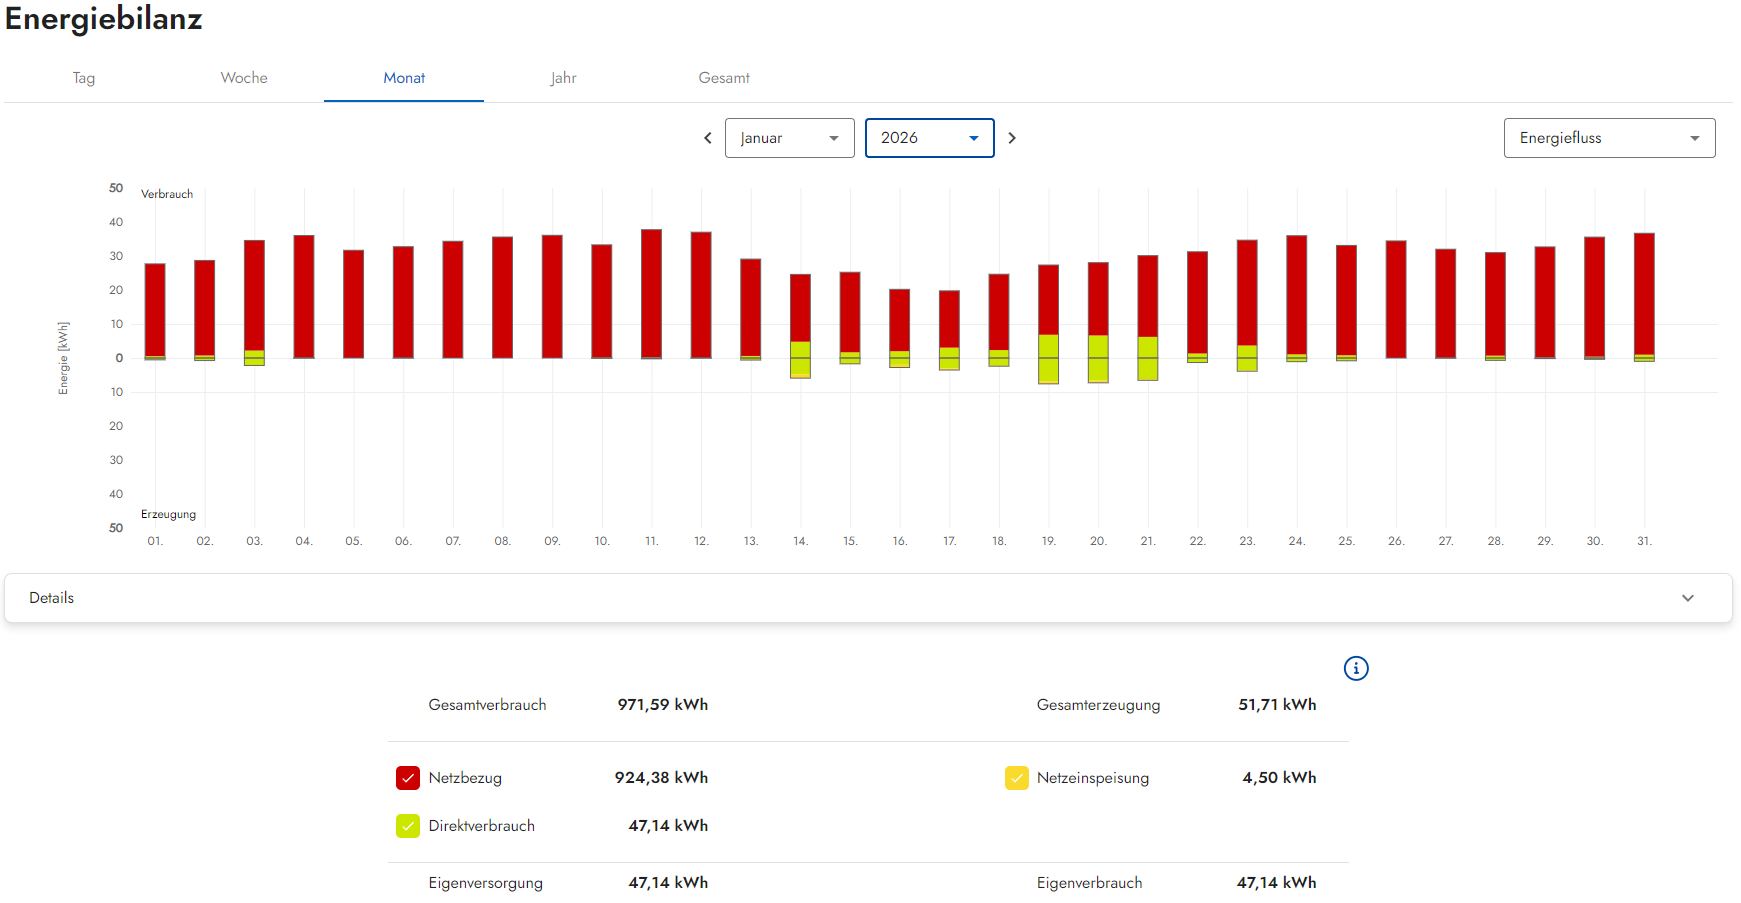This screenshot has height=903, width=1741.
Task: Click the yellow-green segment on day 19
Action: pos(1048,358)
